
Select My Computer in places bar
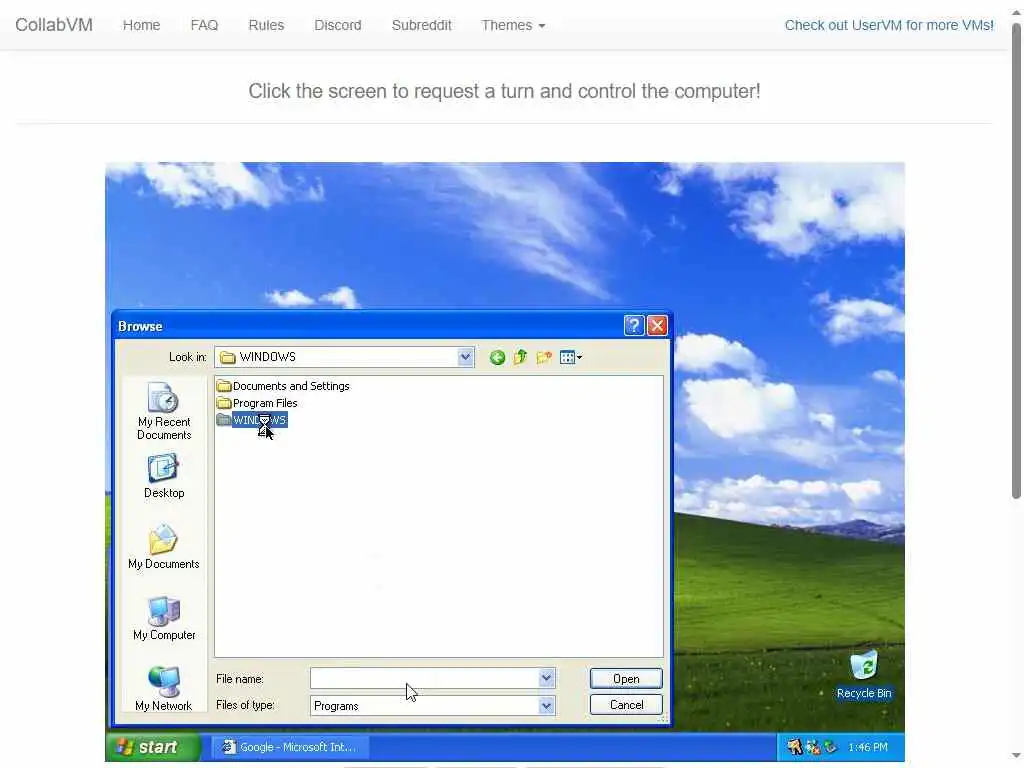pyautogui.click(x=164, y=618)
